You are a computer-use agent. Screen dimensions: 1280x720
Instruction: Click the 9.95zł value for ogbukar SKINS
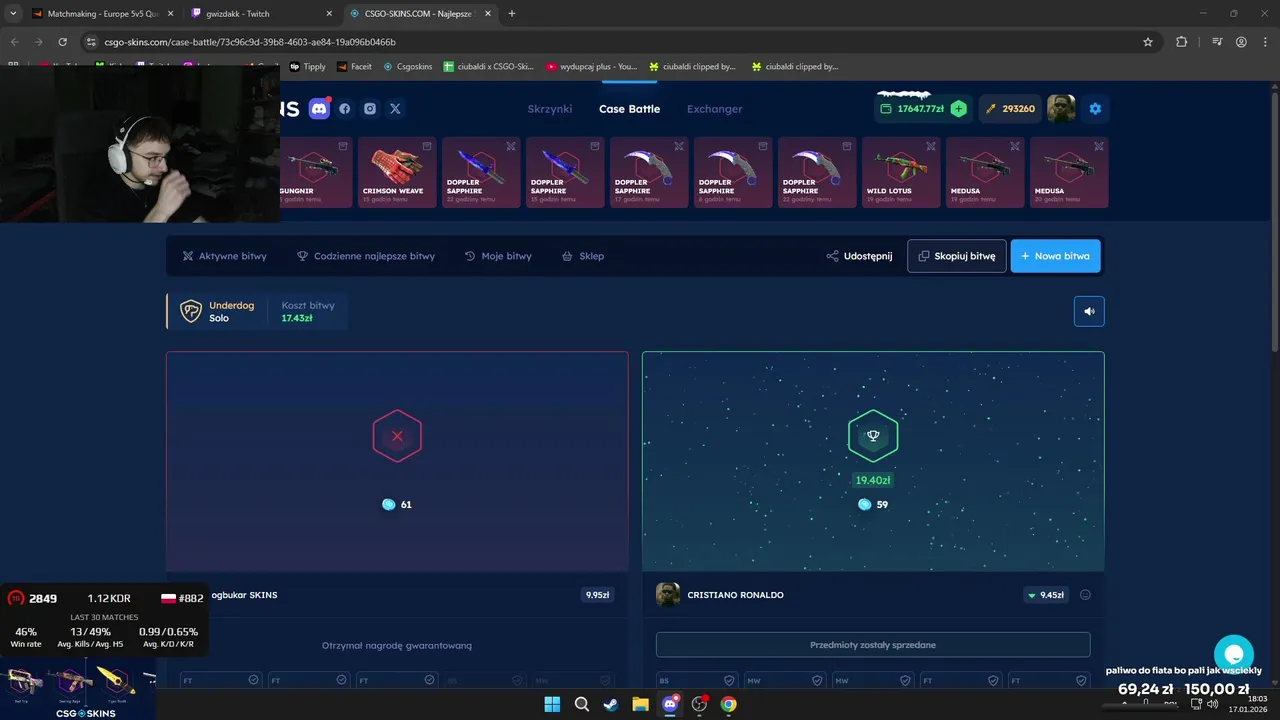597,595
